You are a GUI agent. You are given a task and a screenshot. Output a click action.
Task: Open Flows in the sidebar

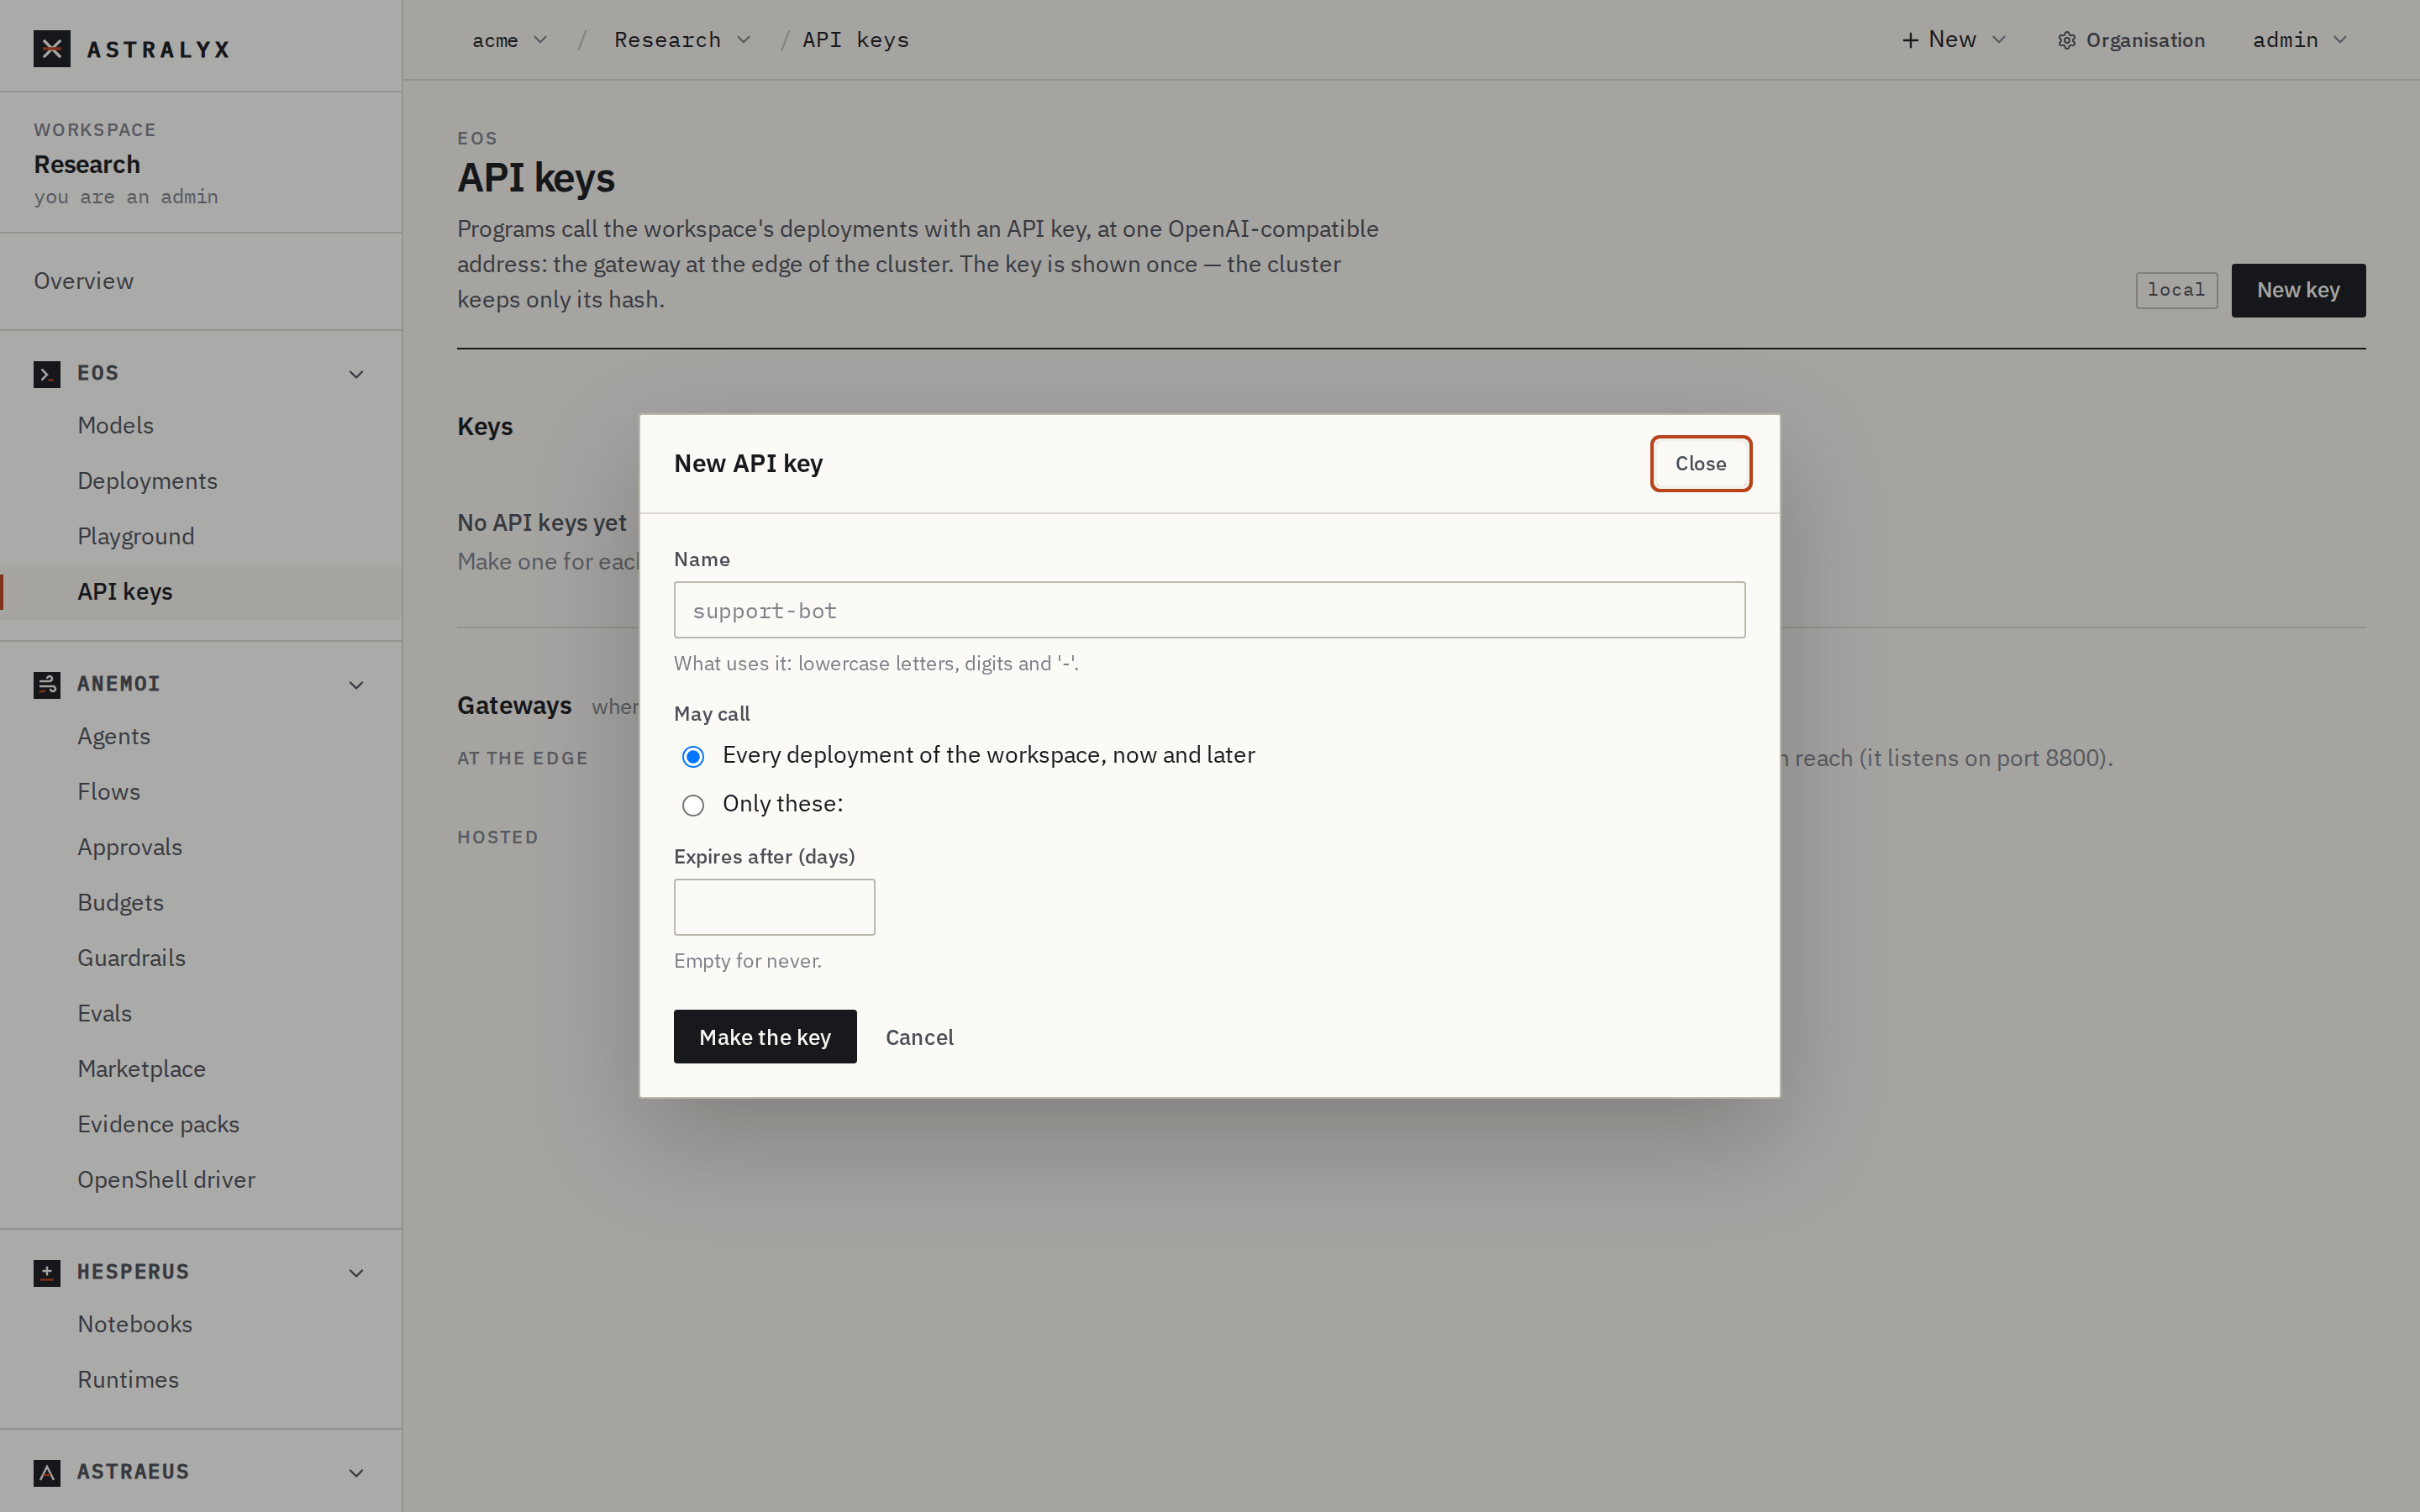109,792
